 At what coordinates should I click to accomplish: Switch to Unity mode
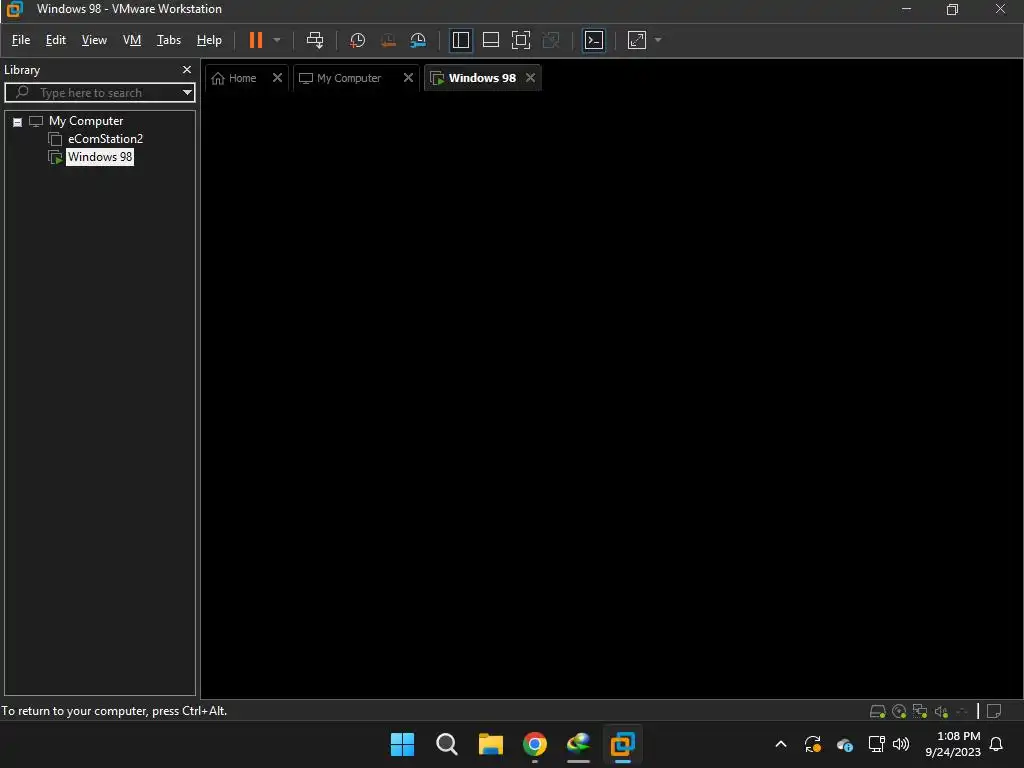point(551,40)
